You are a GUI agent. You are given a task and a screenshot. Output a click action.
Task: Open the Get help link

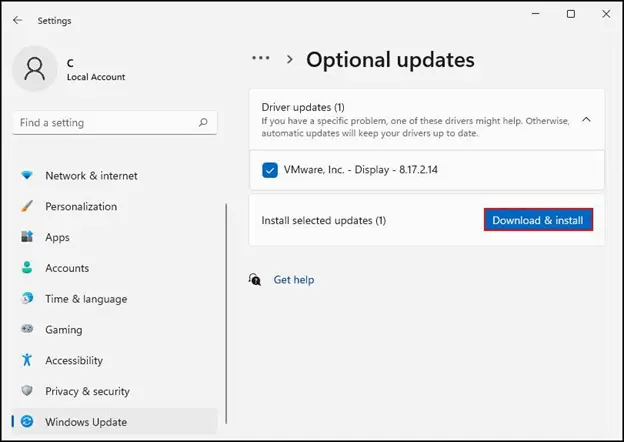click(x=294, y=280)
